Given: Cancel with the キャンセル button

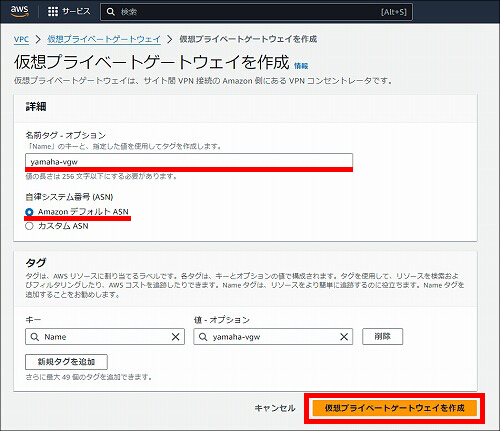Looking at the screenshot, I should coord(275,408).
